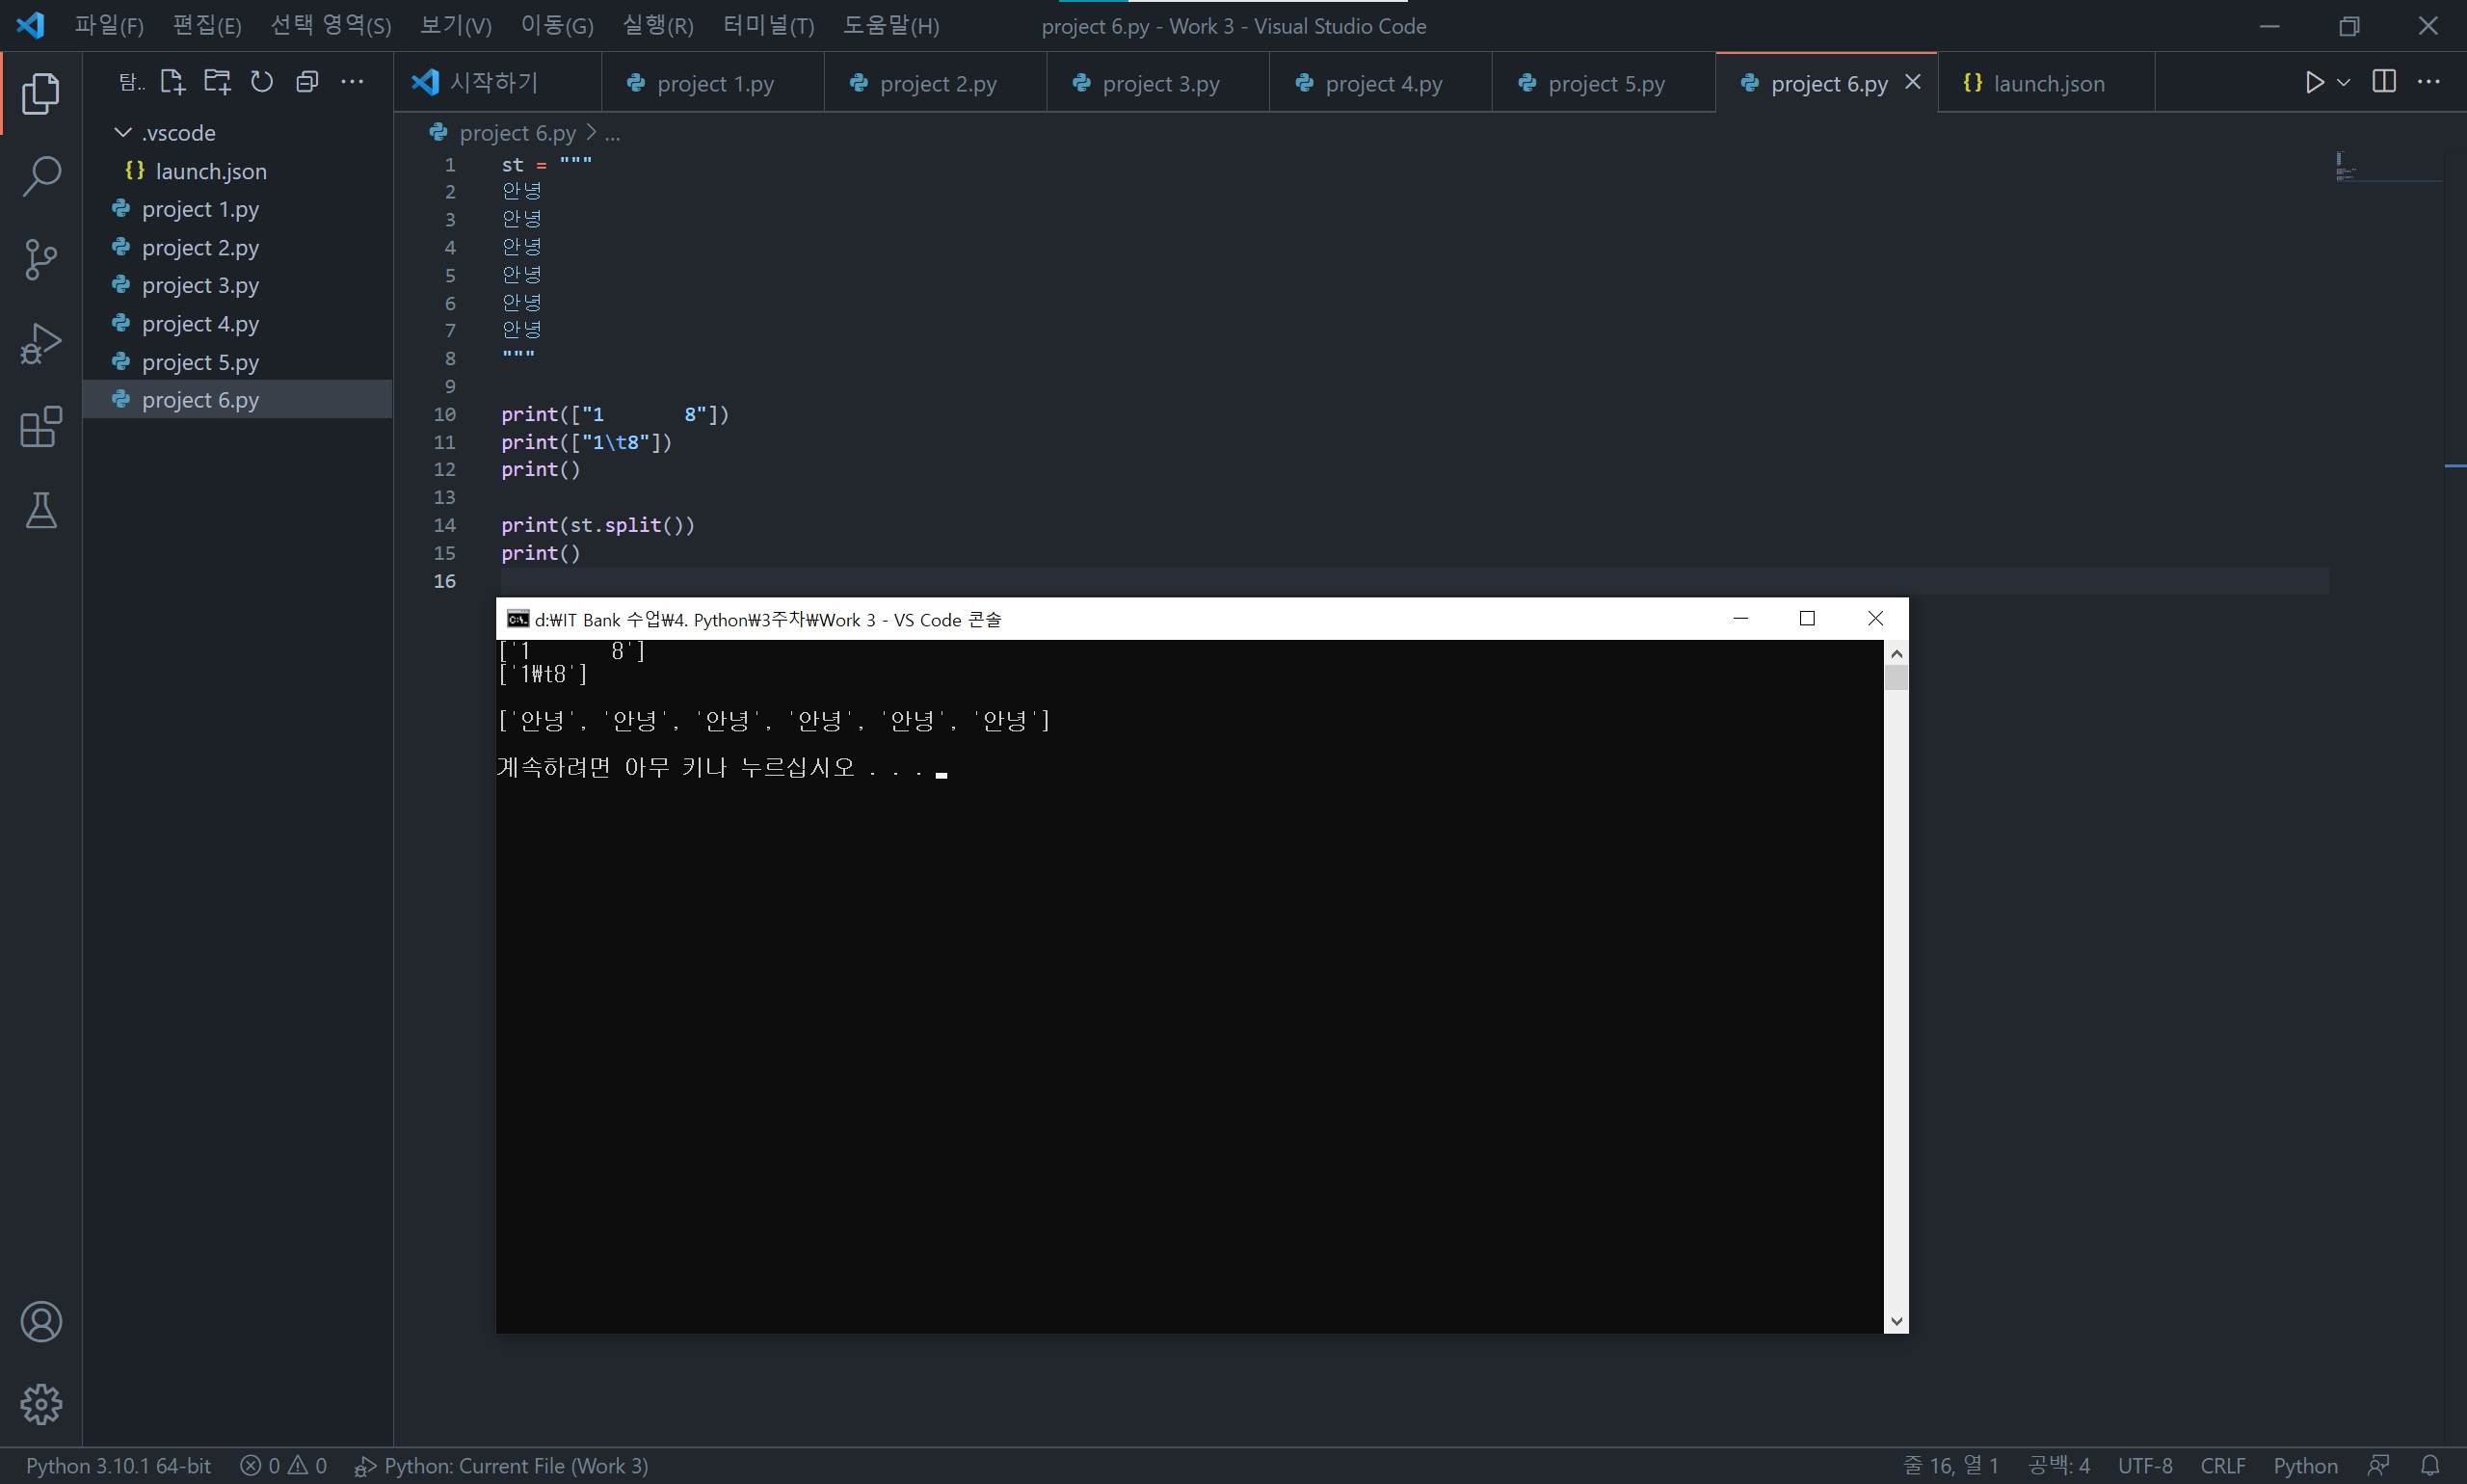Open the CRLF line ending selector
Viewport: 2467px width, 1484px height.
(2222, 1465)
